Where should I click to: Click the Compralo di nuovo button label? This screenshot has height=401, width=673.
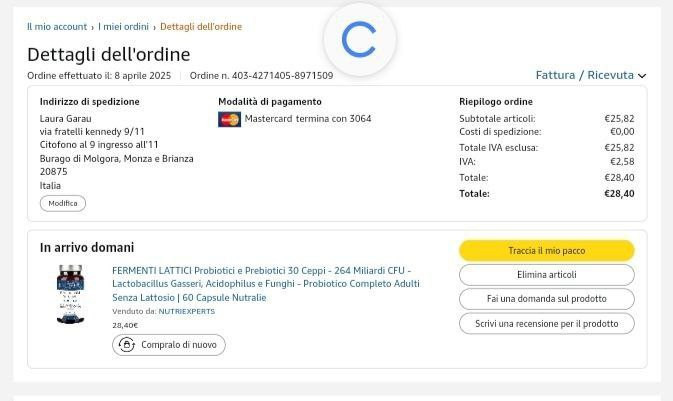[x=179, y=345]
